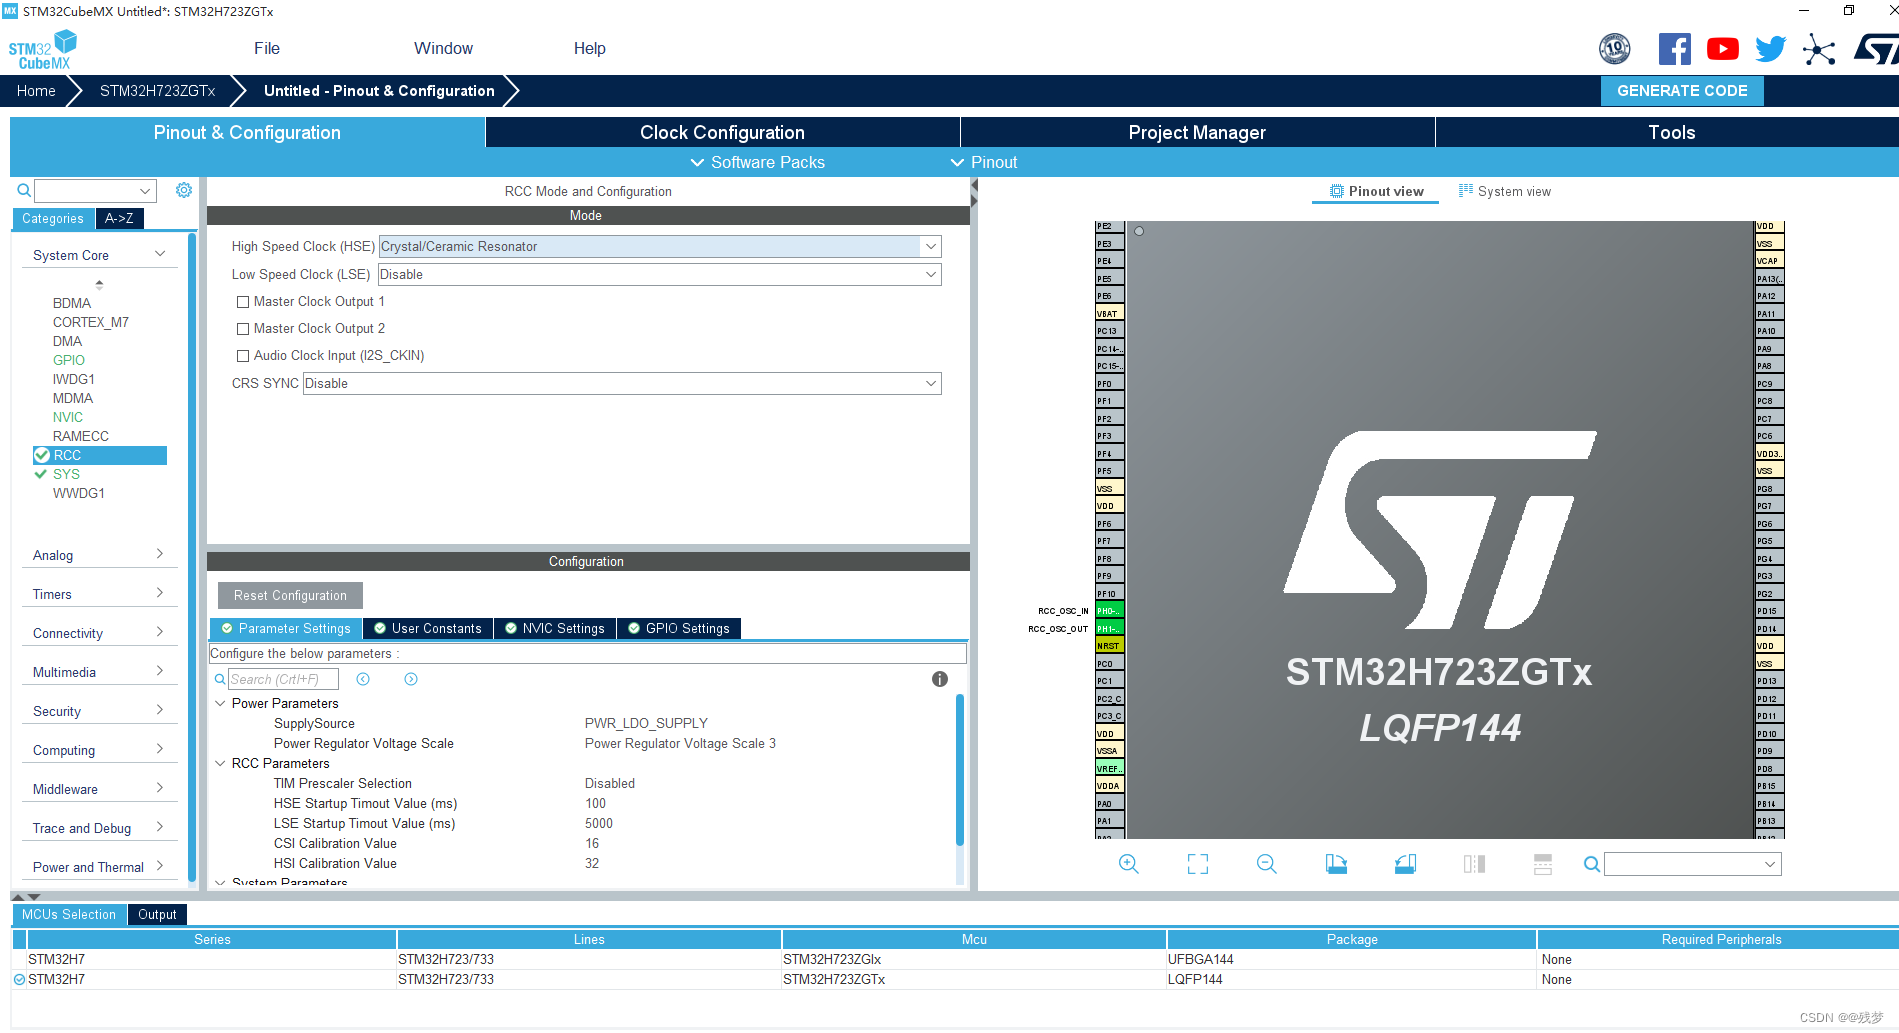Switch to Clock Configuration tab
Screen dimensions: 1899x1033
(x=722, y=132)
